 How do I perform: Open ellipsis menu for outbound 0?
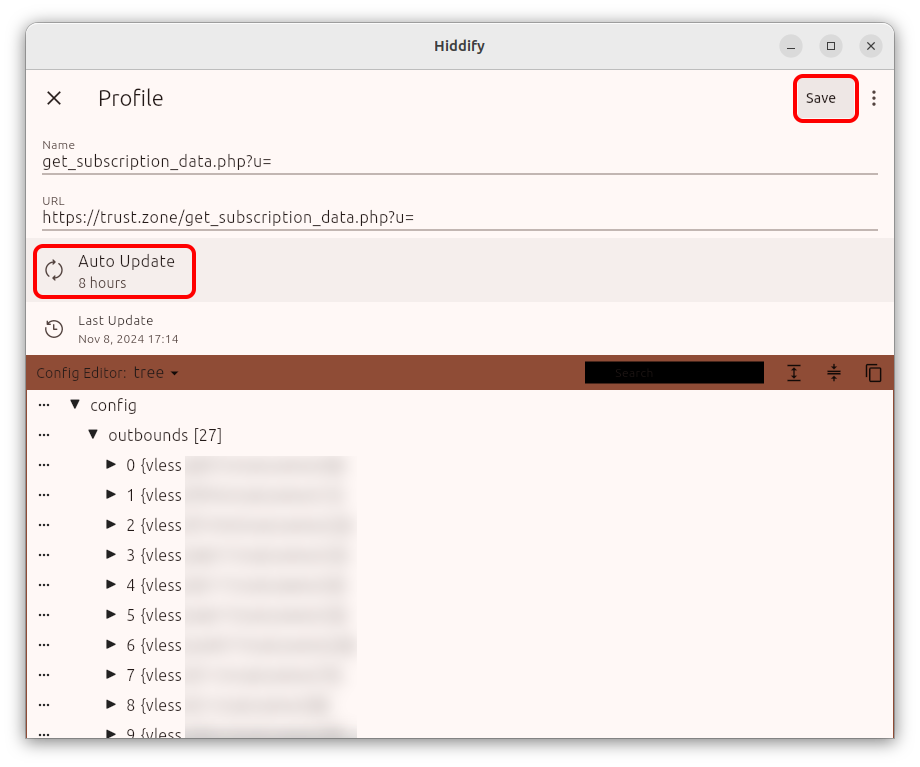(x=44, y=465)
